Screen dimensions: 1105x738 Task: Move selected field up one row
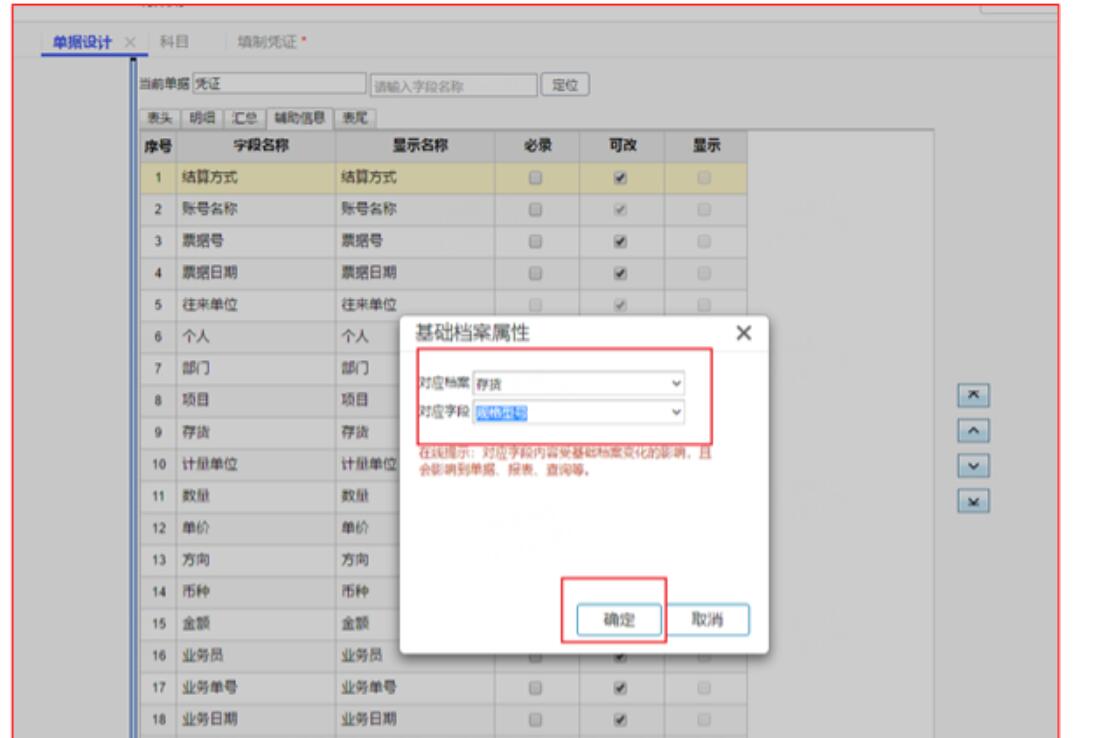click(973, 430)
